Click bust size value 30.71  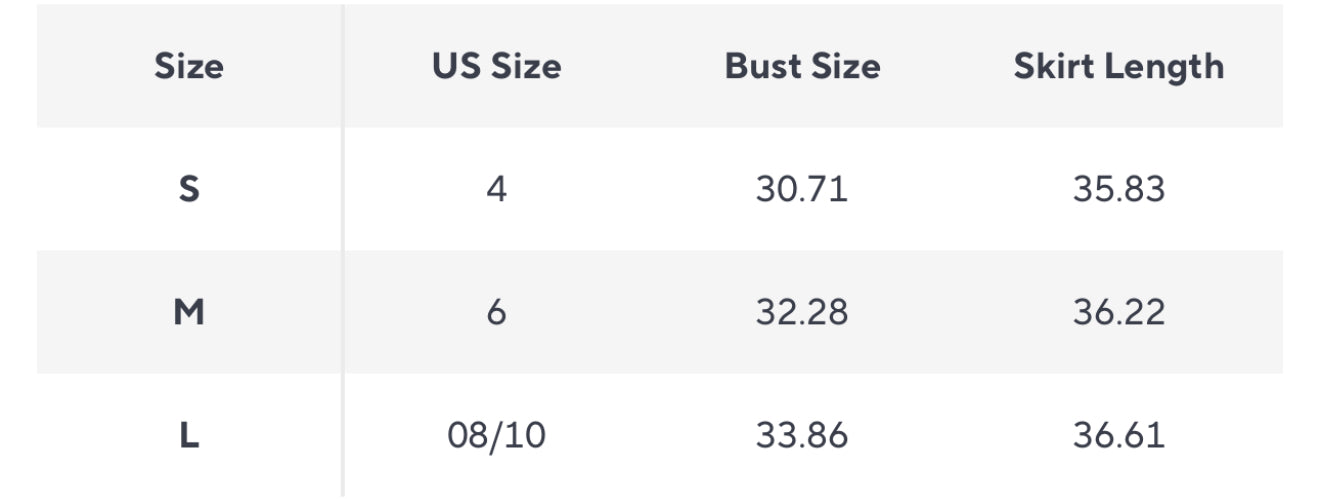coord(801,189)
